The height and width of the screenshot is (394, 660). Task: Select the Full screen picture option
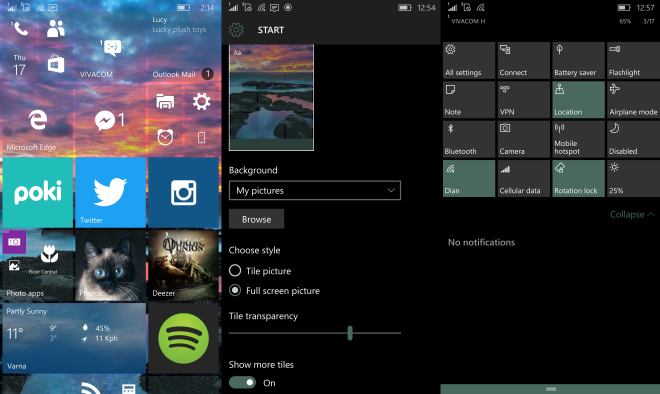point(235,290)
